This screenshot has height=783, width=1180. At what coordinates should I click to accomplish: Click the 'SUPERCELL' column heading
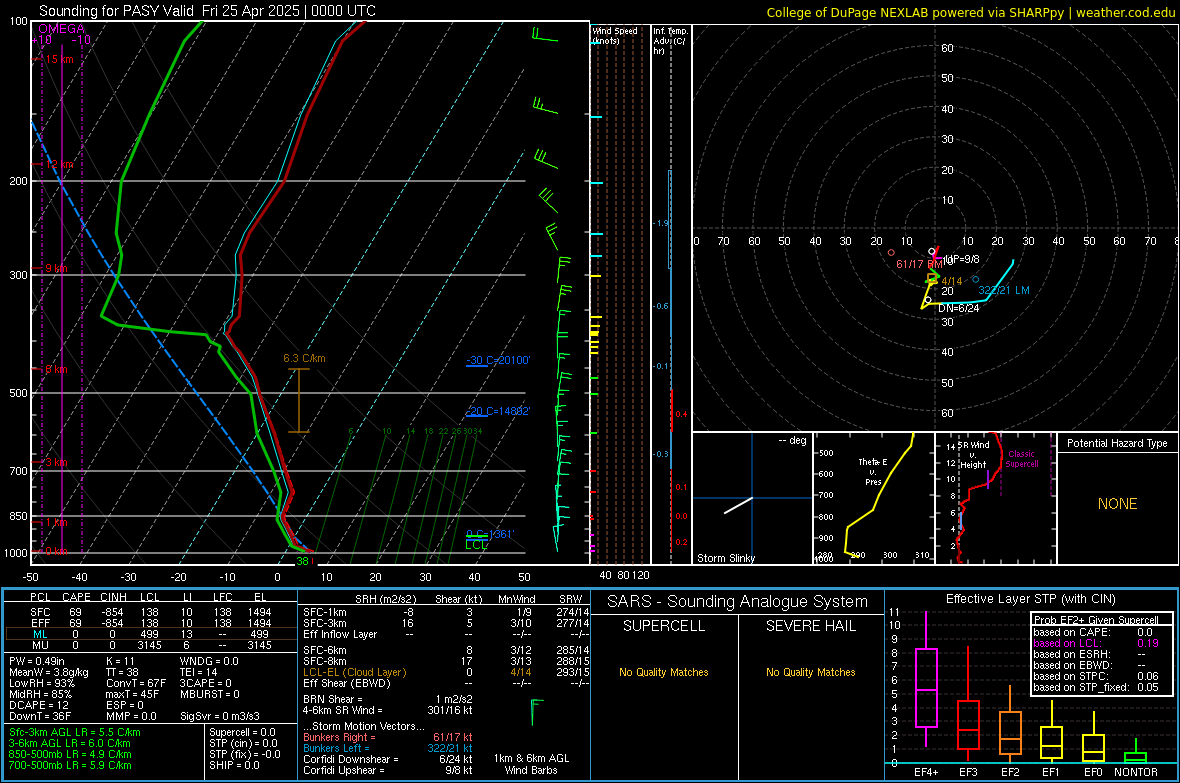click(664, 626)
